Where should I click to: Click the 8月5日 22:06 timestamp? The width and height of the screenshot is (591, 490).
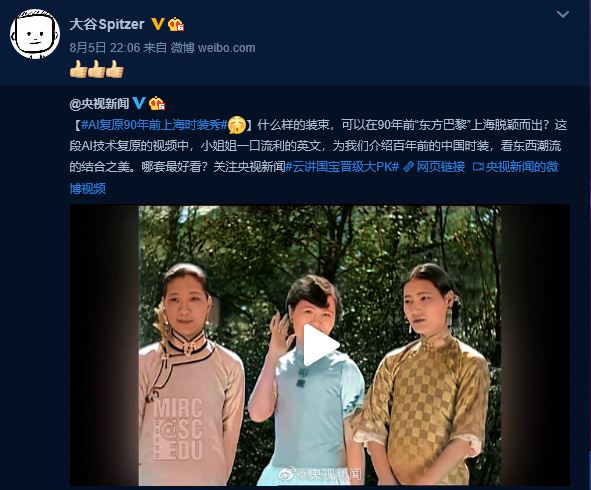click(x=105, y=47)
